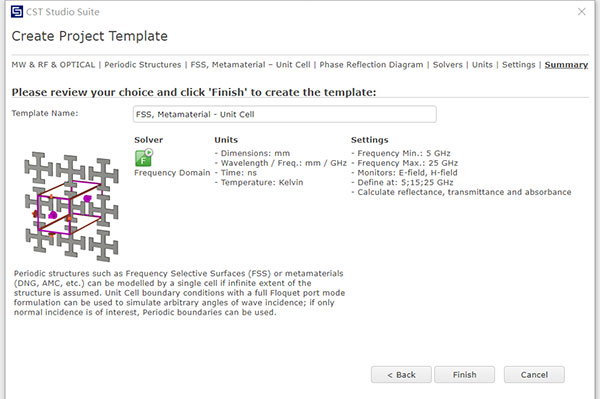Screen dimensions: 600x399
Task: Close the Create Project Template dialog
Action: click(x=581, y=12)
